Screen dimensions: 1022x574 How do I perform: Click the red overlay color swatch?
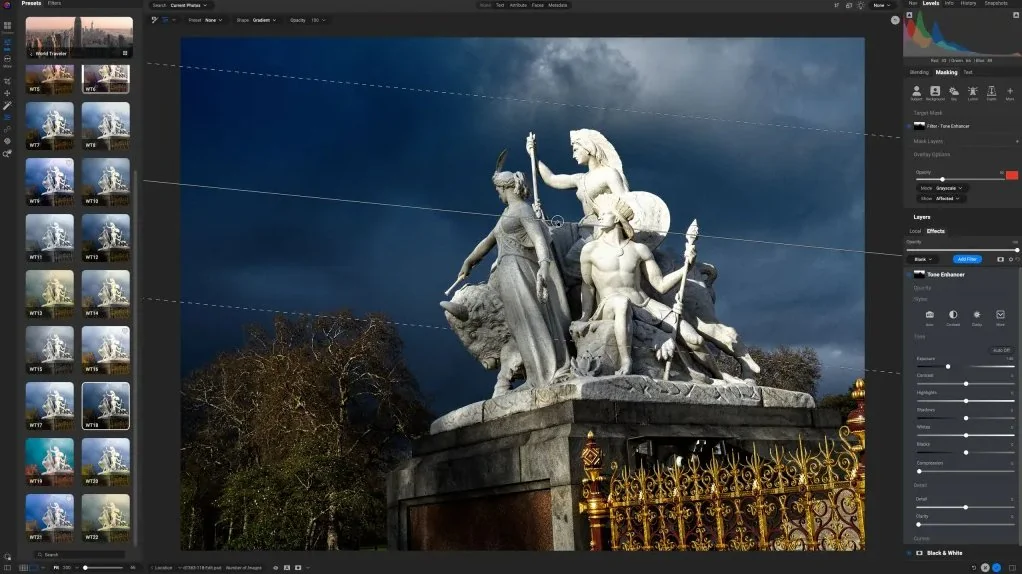click(x=1012, y=175)
